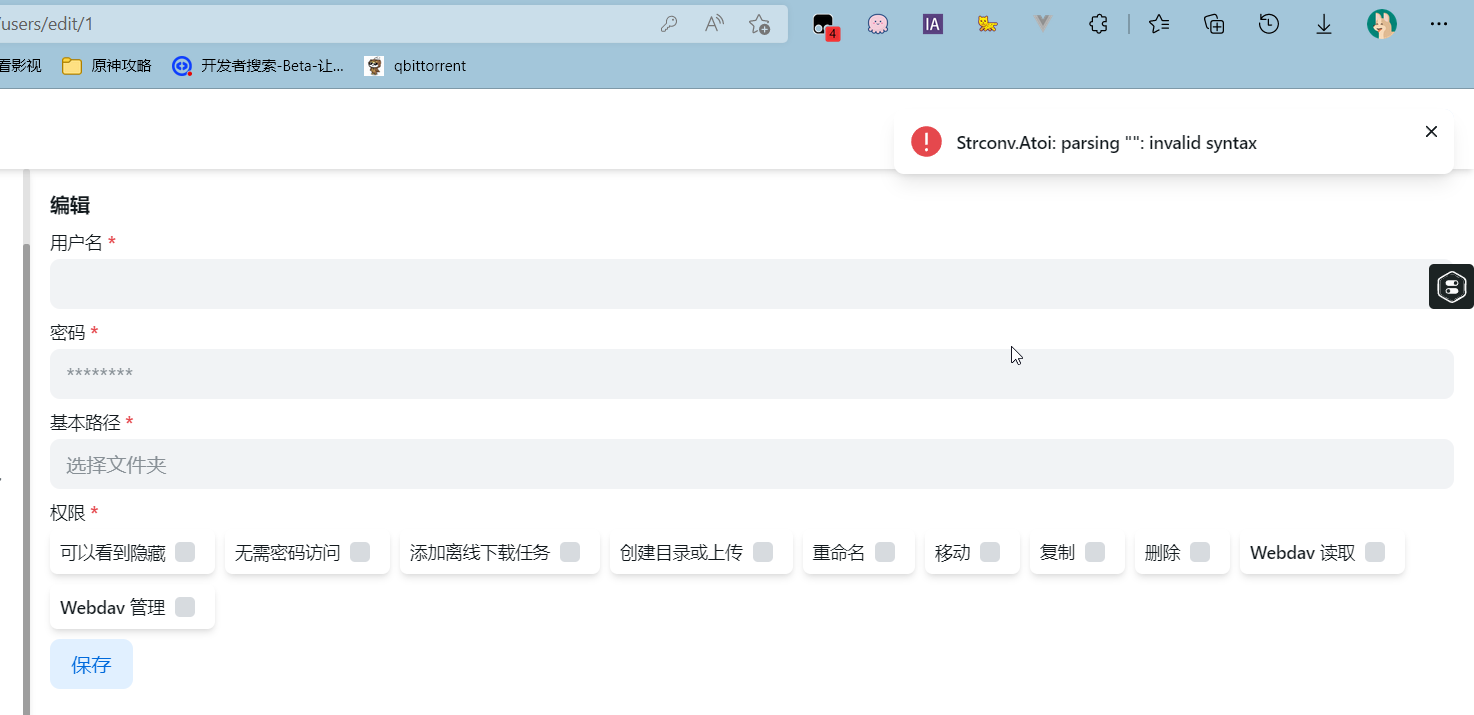Open the browser Downloads icon
This screenshot has height=715, width=1474.
pos(1323,23)
